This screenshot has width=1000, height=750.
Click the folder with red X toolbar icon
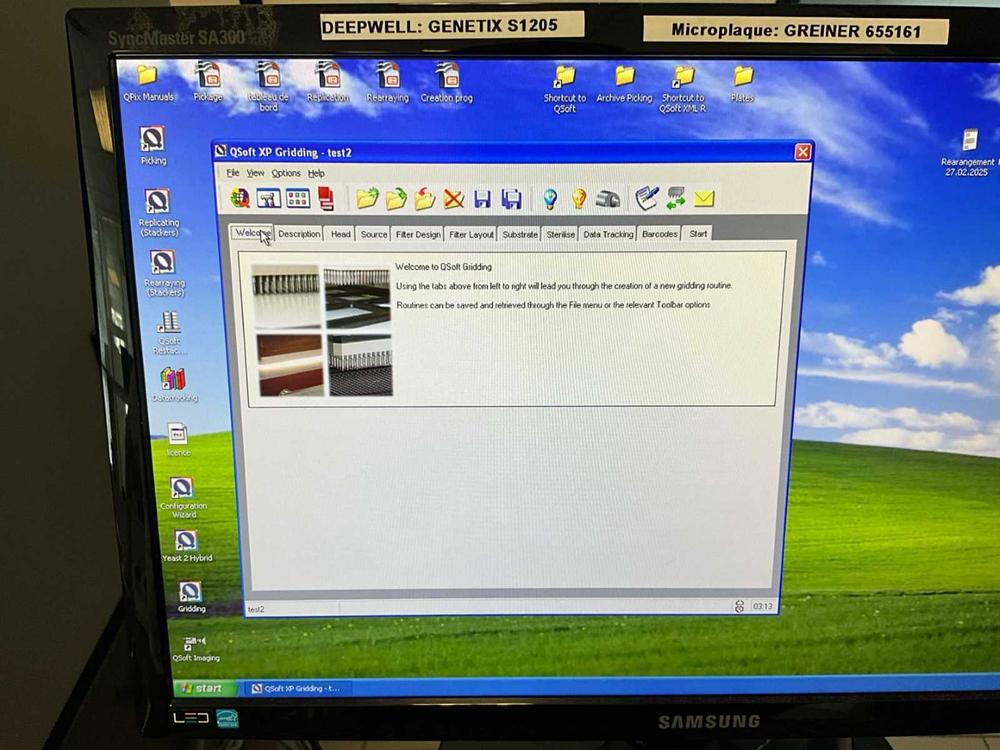pos(453,199)
